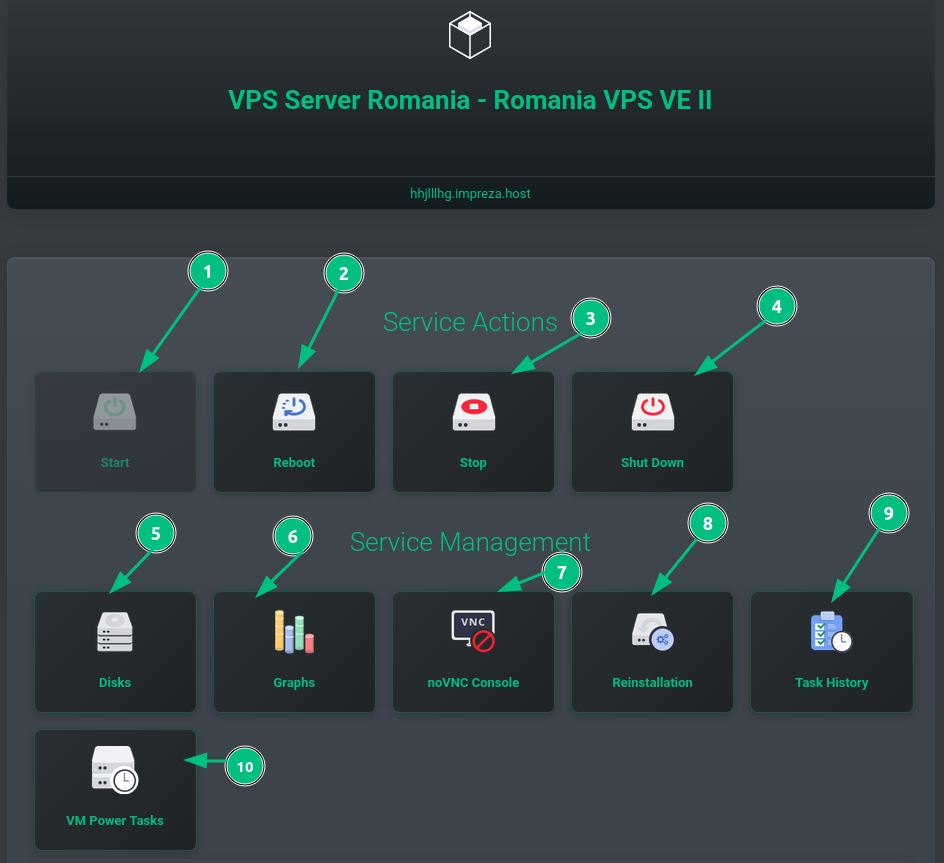The height and width of the screenshot is (863, 944).
Task: Open the Task History clipboard icon
Action: click(831, 632)
